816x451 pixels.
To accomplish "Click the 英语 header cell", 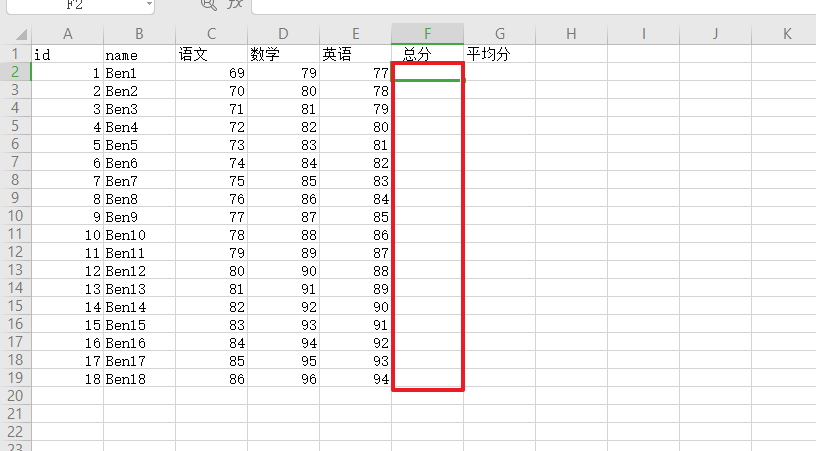I will 355,54.
